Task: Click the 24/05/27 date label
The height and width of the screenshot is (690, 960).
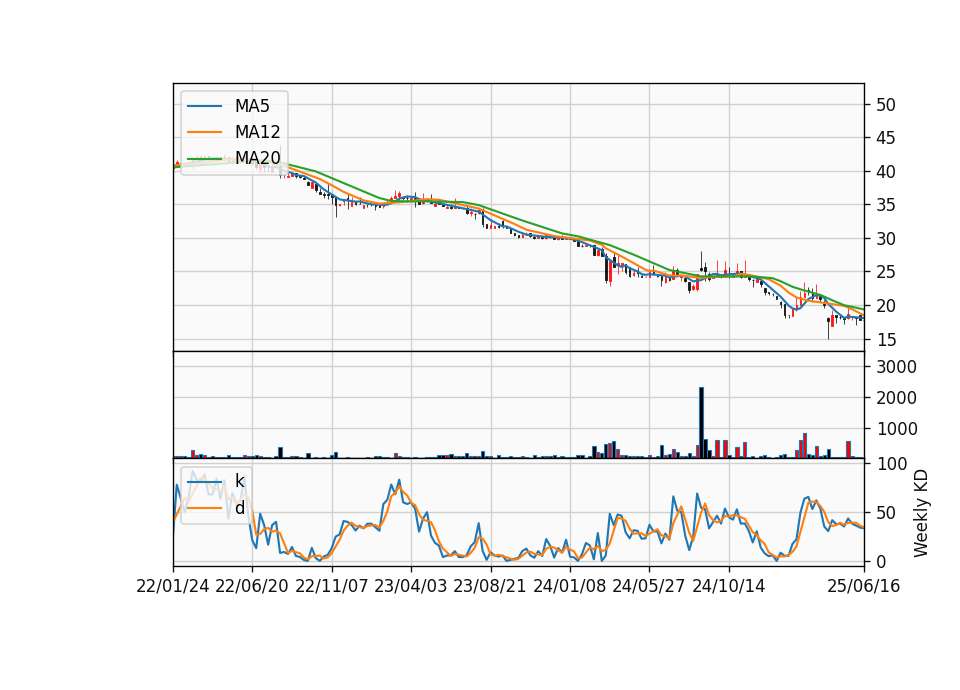Action: coord(649,586)
